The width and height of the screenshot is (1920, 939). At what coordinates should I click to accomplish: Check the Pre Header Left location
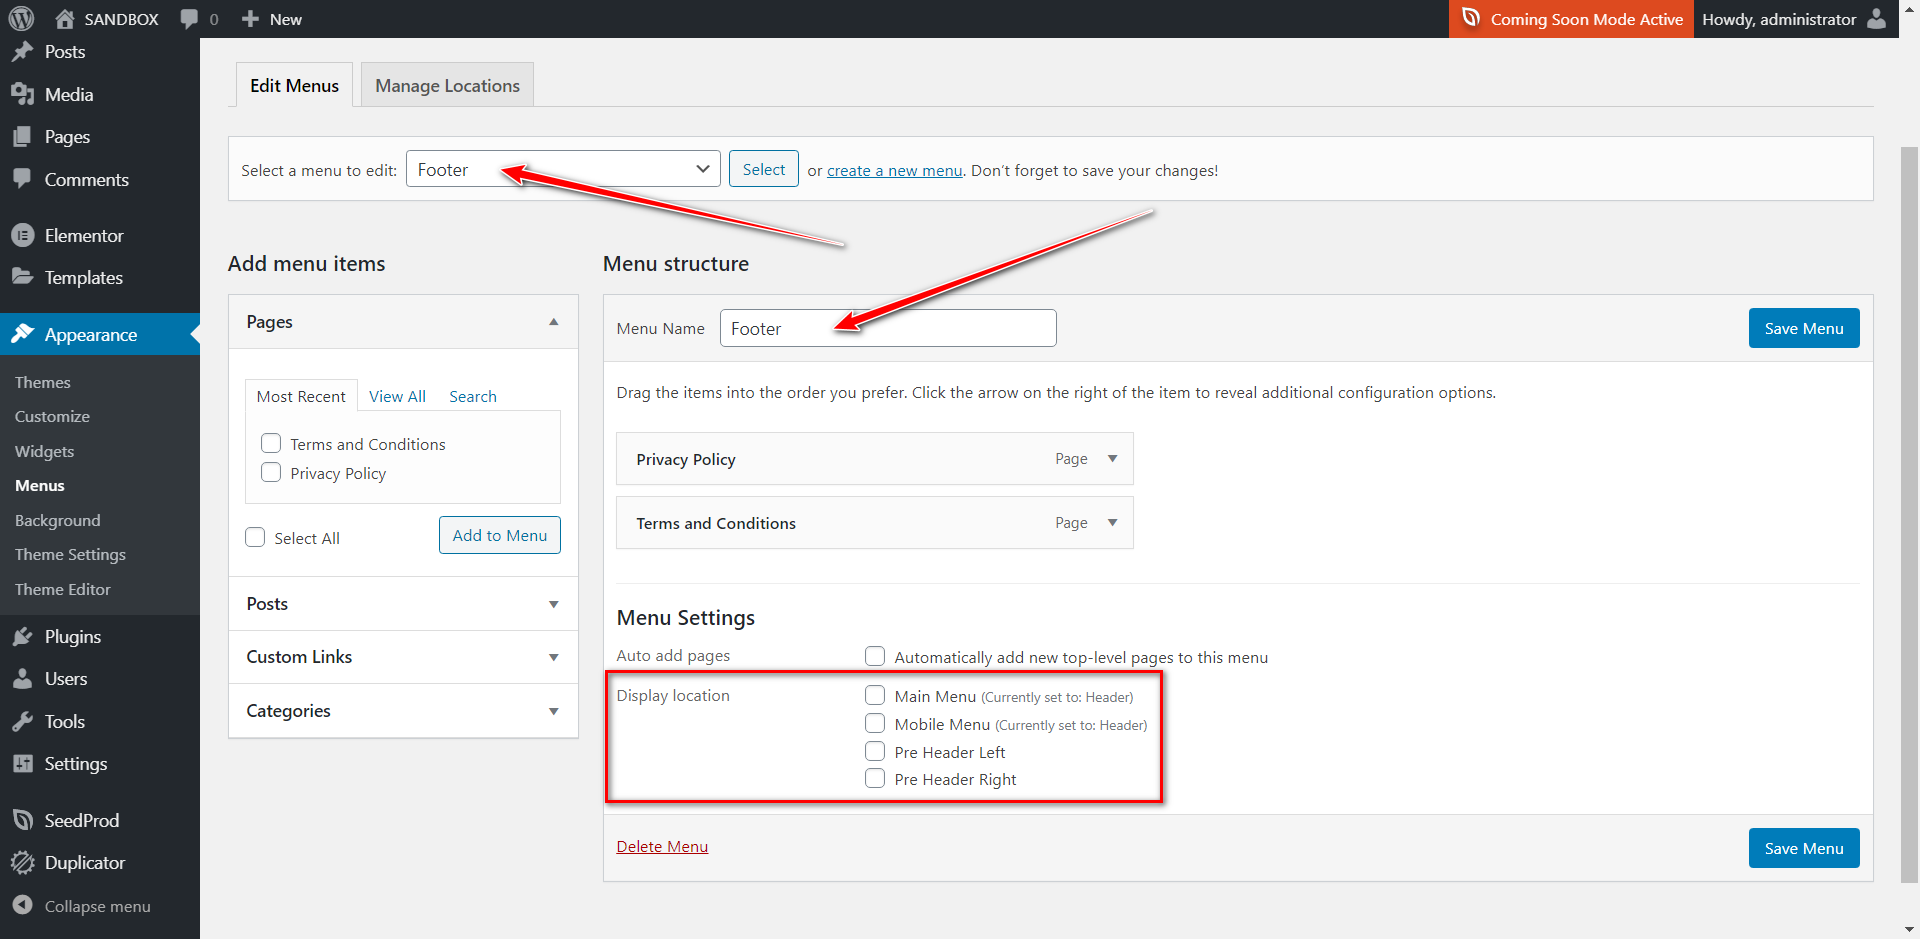(875, 751)
